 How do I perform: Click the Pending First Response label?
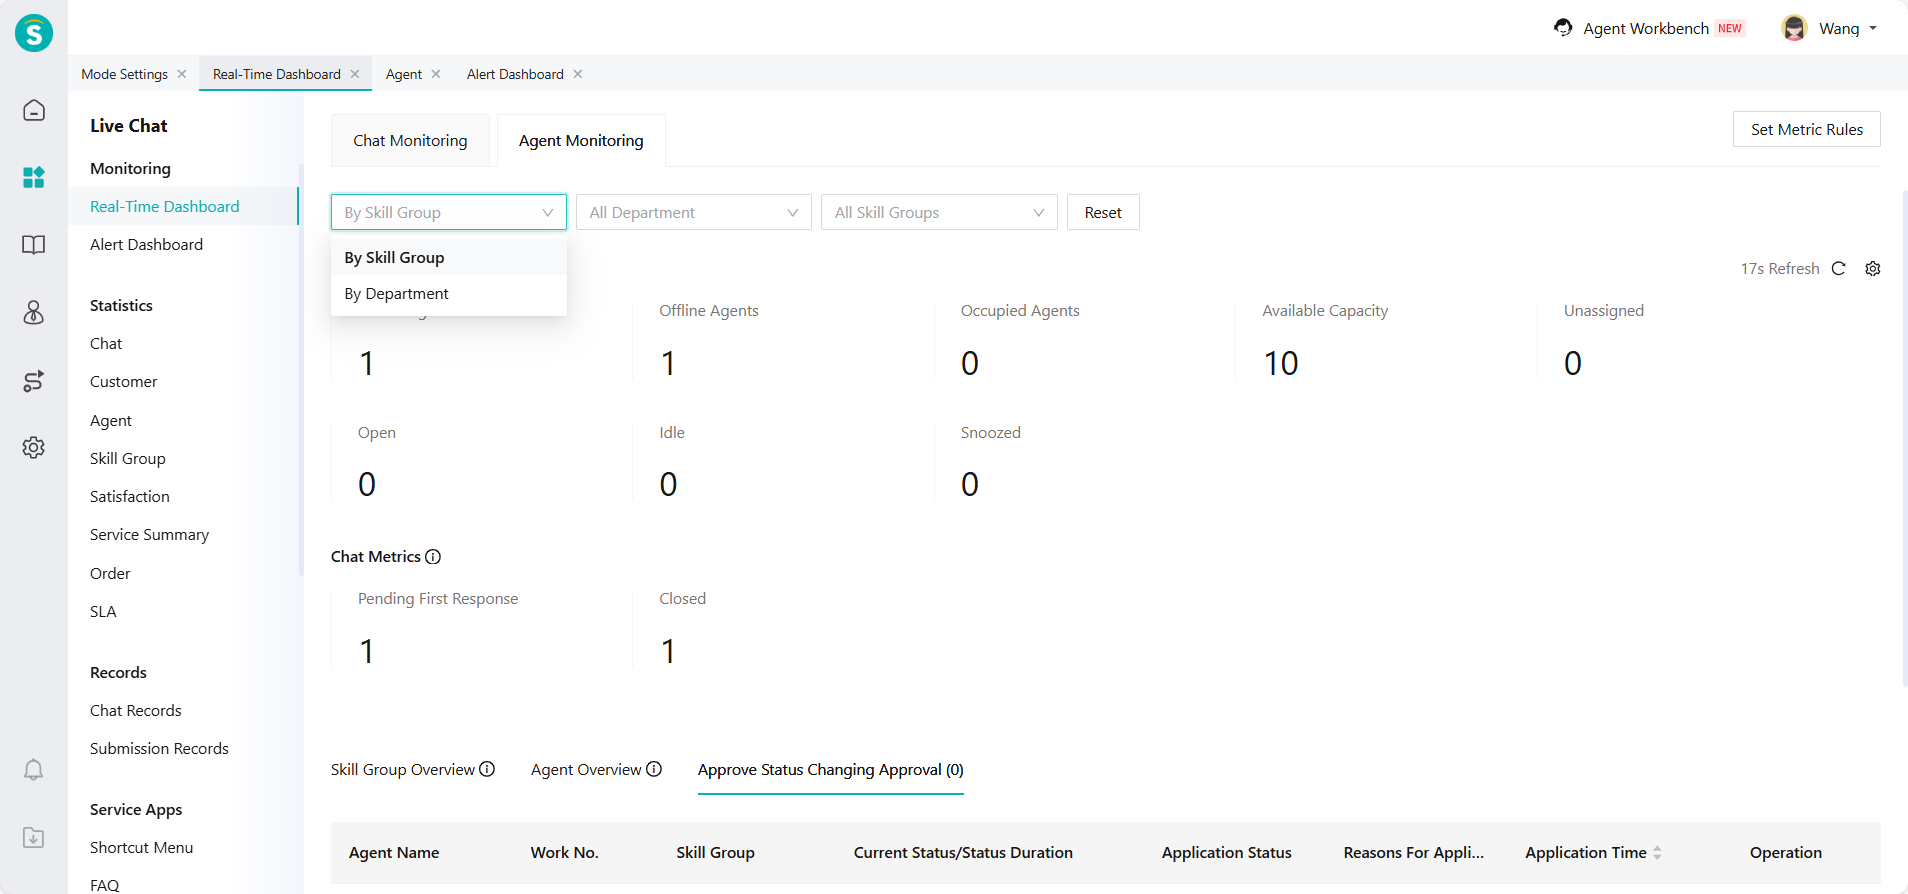tap(438, 598)
